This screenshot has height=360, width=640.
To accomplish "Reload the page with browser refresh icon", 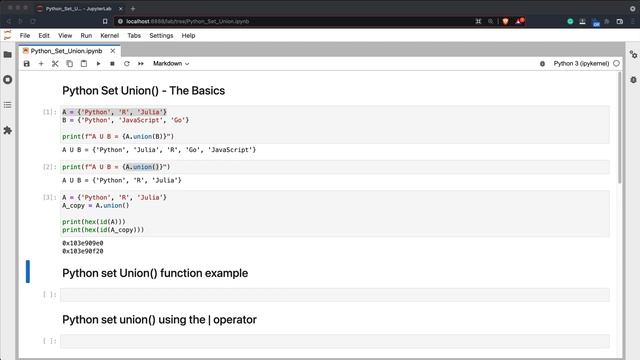I will 33,21.
